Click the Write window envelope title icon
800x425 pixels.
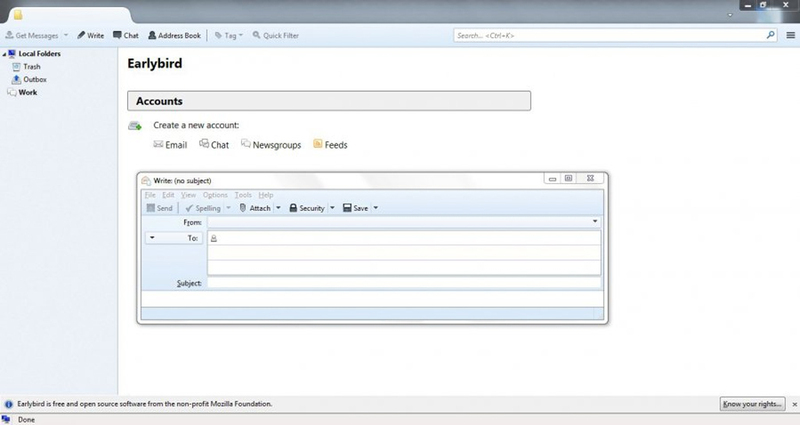click(x=146, y=181)
